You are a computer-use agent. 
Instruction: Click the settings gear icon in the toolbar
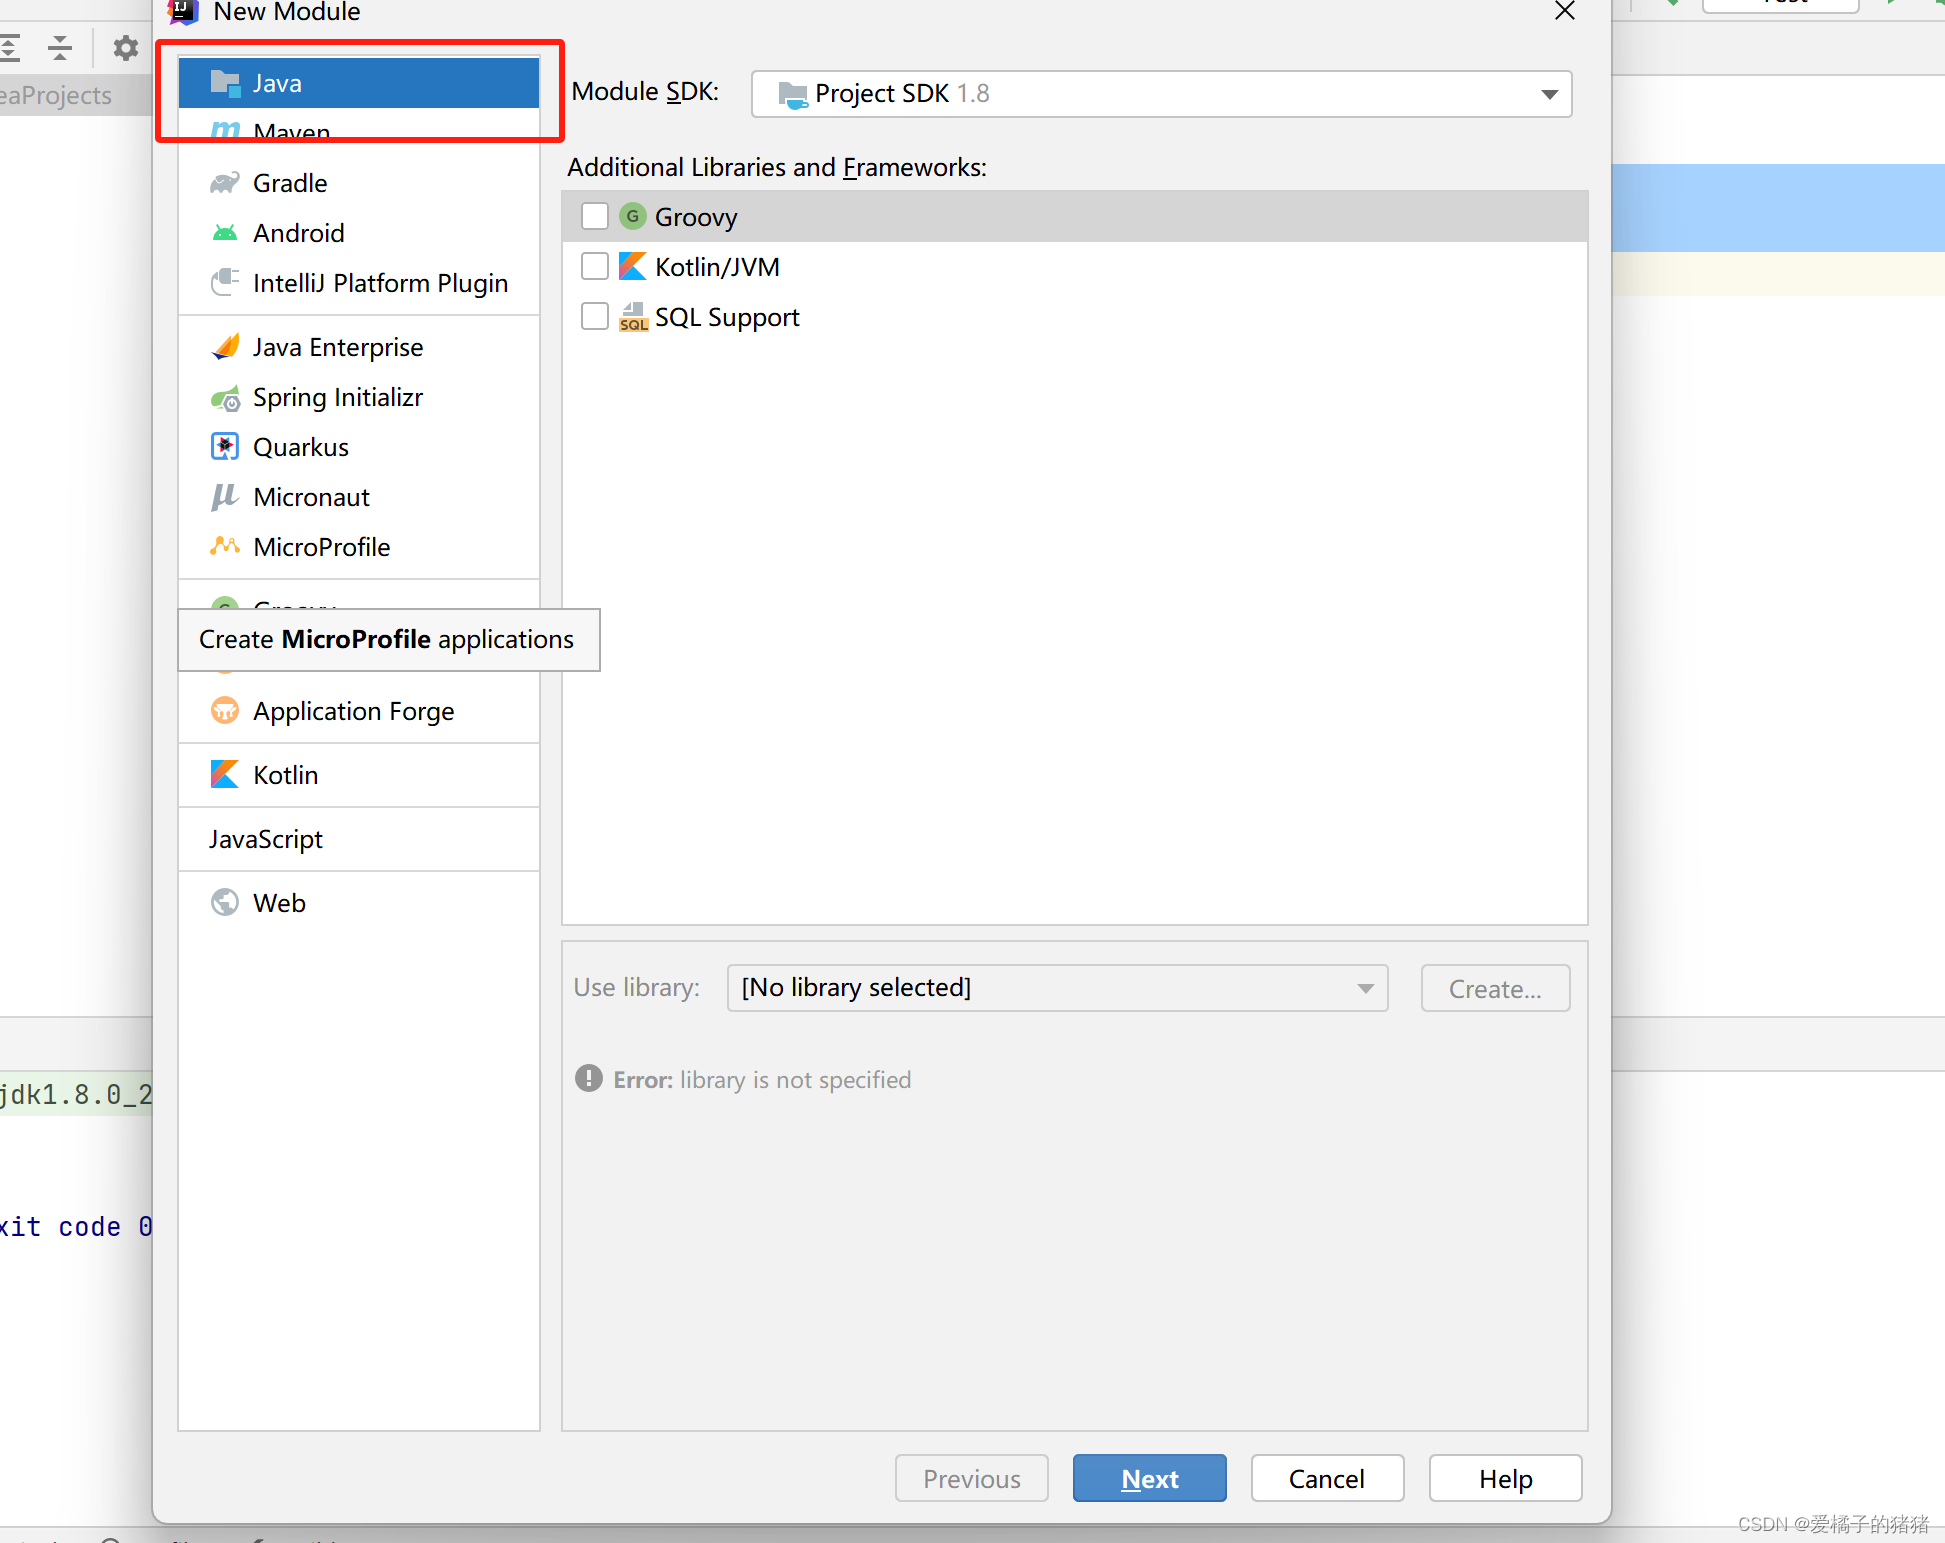coord(125,47)
